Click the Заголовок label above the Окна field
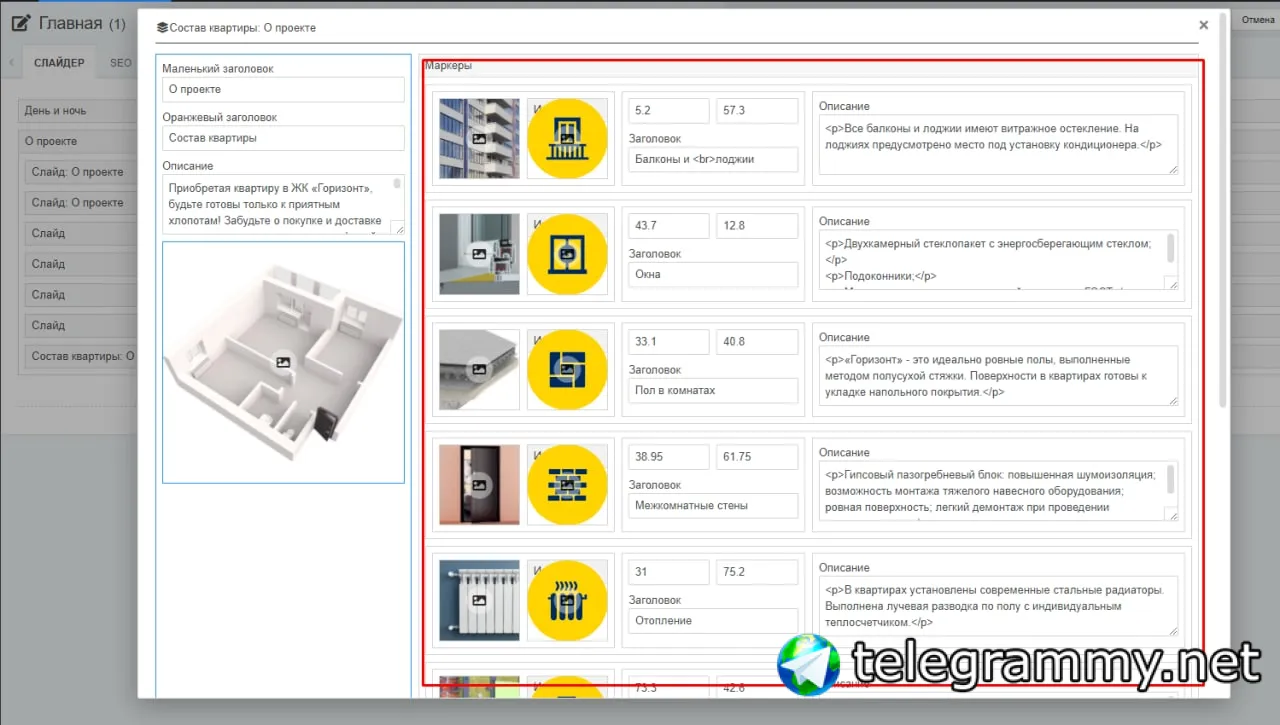This screenshot has height=725, width=1280. coord(655,254)
